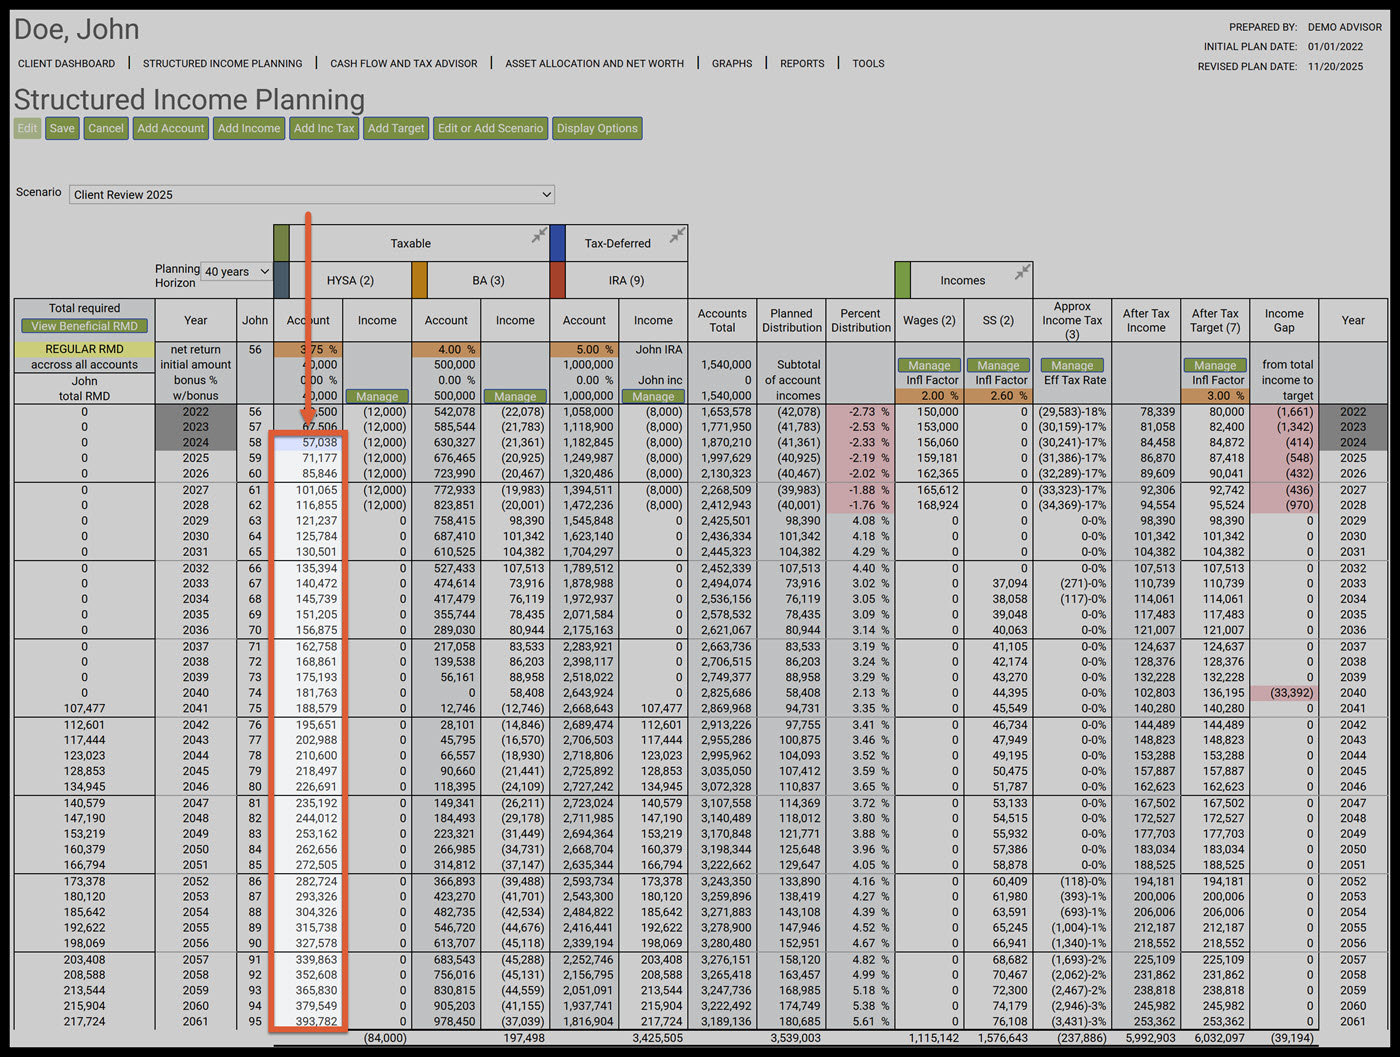Collapse the Taxable account group
The height and width of the screenshot is (1057, 1400).
539,235
